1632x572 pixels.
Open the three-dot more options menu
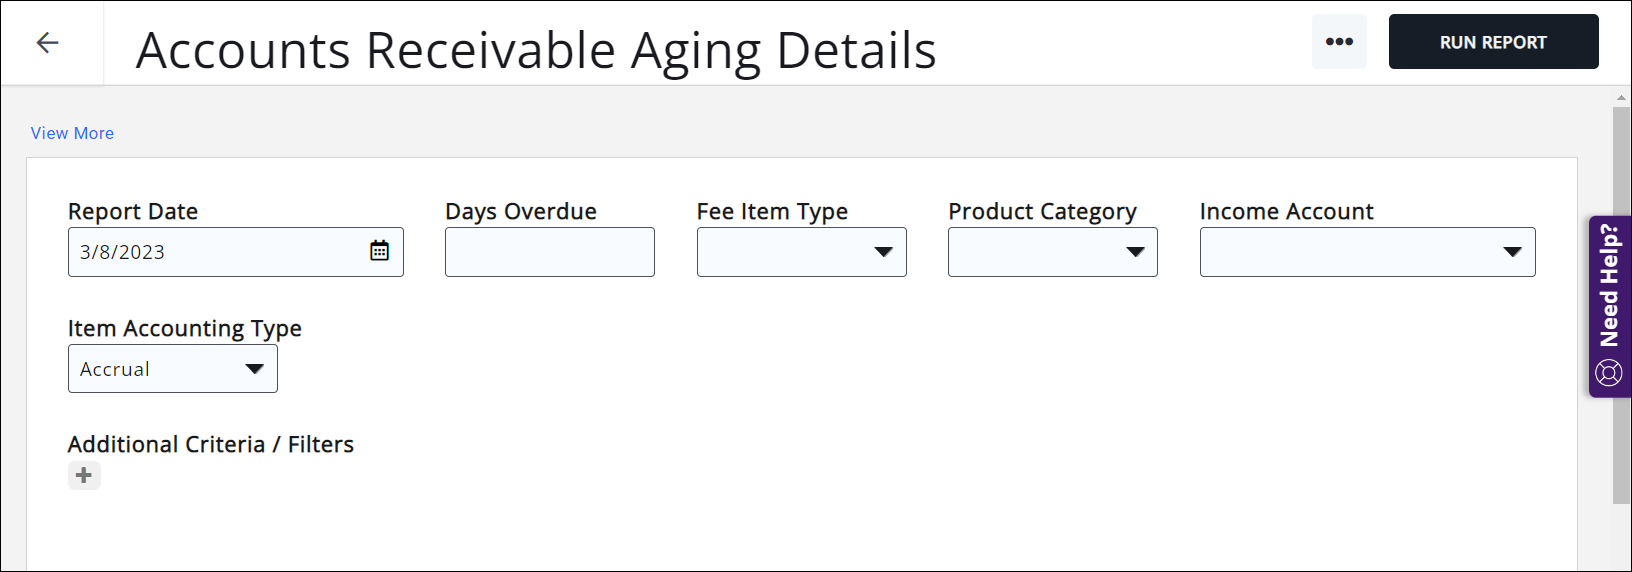pyautogui.click(x=1339, y=42)
